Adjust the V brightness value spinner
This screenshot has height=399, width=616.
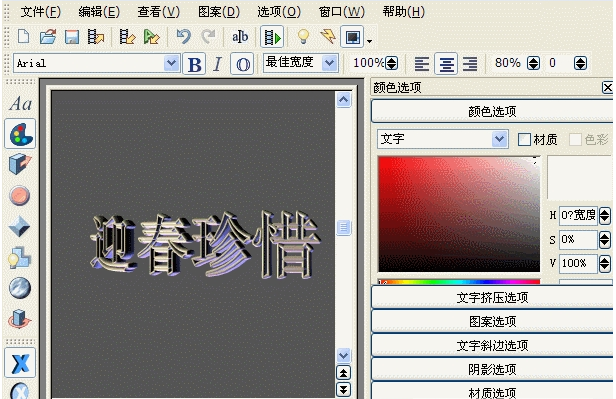tap(605, 264)
